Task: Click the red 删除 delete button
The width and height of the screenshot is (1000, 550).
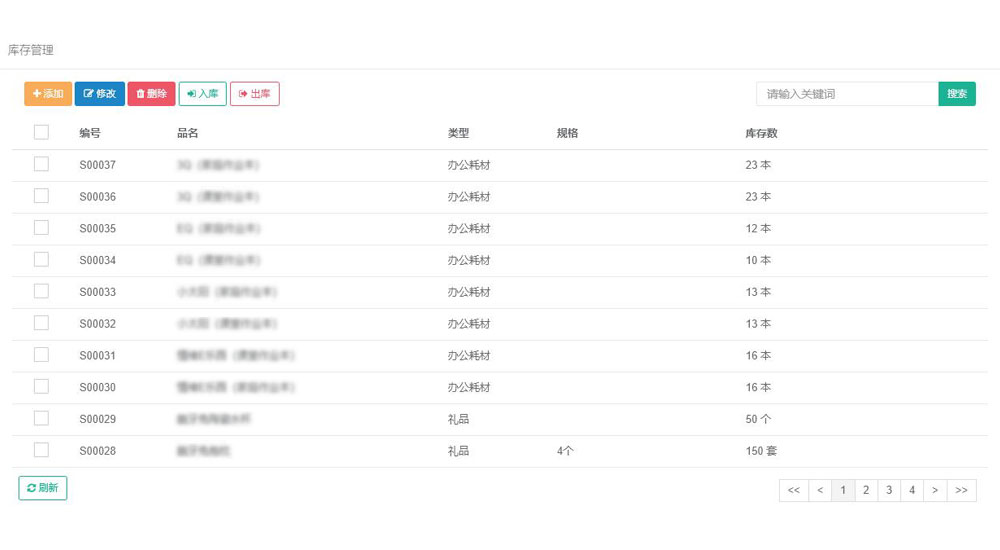Action: pyautogui.click(x=151, y=94)
